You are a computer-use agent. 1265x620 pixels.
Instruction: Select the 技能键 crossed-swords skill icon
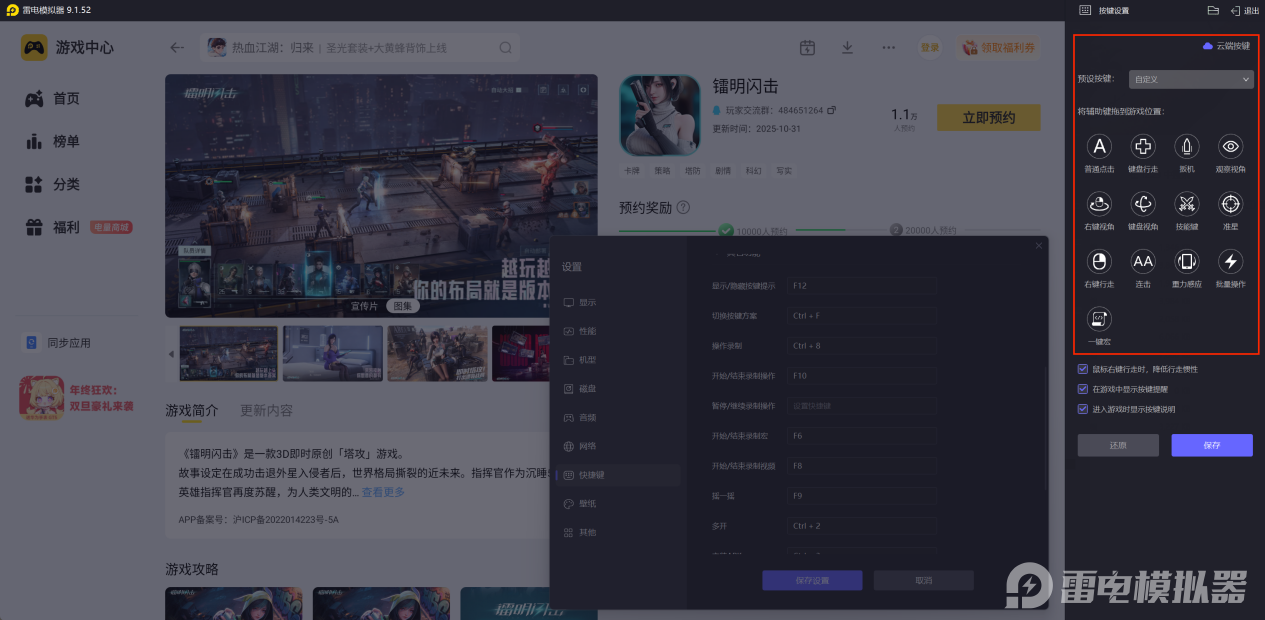coord(1187,204)
